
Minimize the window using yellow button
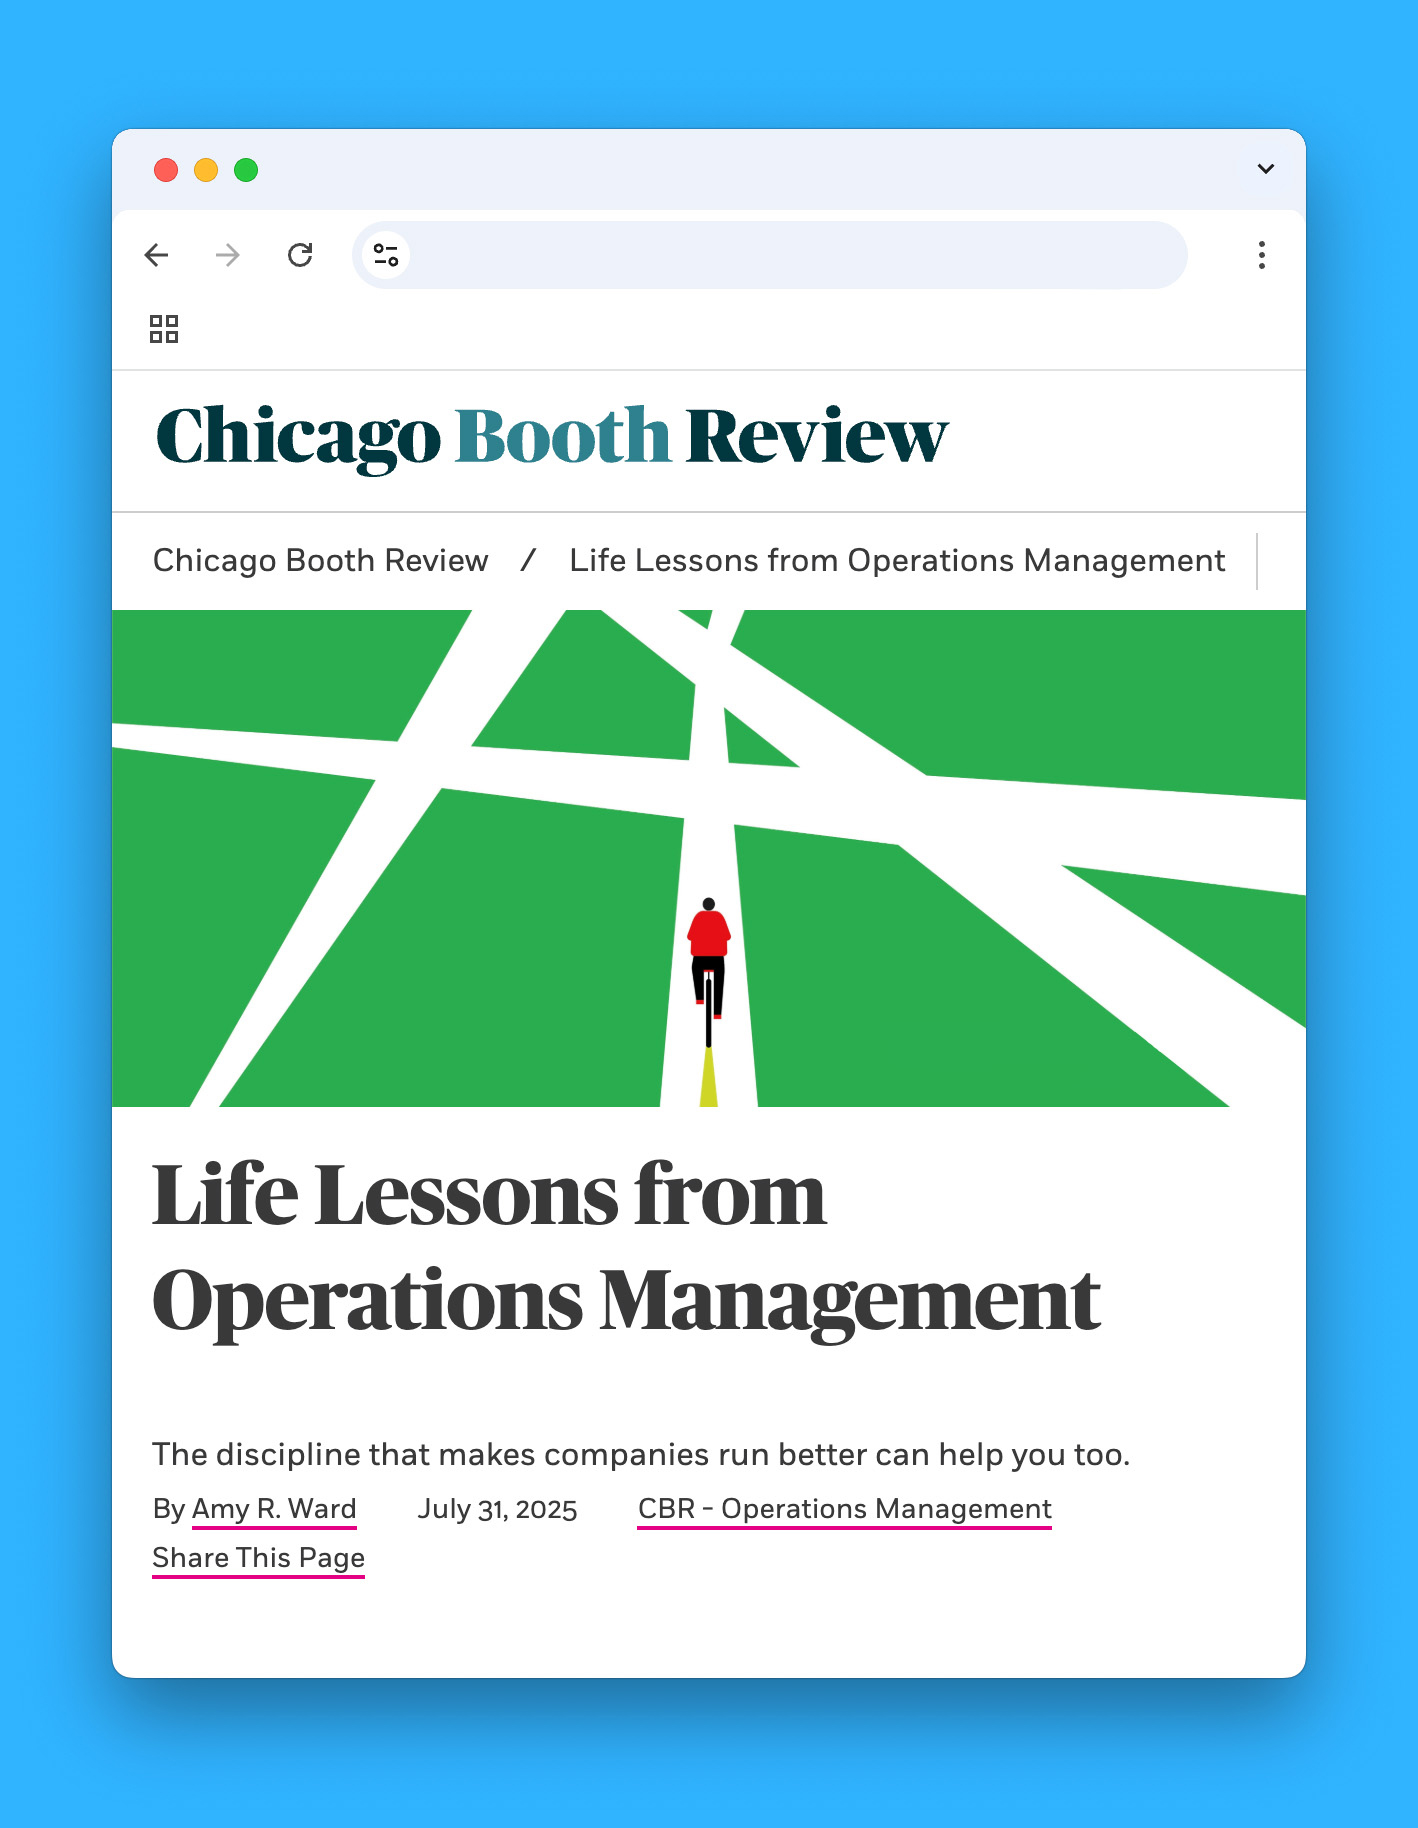point(206,170)
